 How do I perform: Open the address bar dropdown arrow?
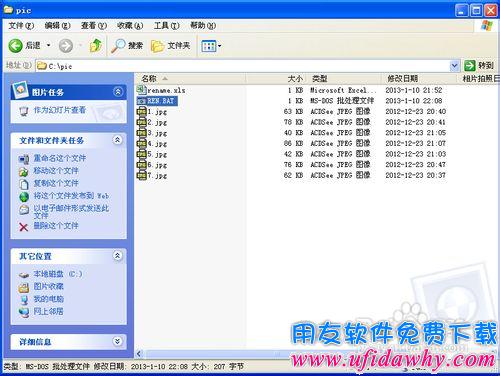pyautogui.click(x=454, y=66)
